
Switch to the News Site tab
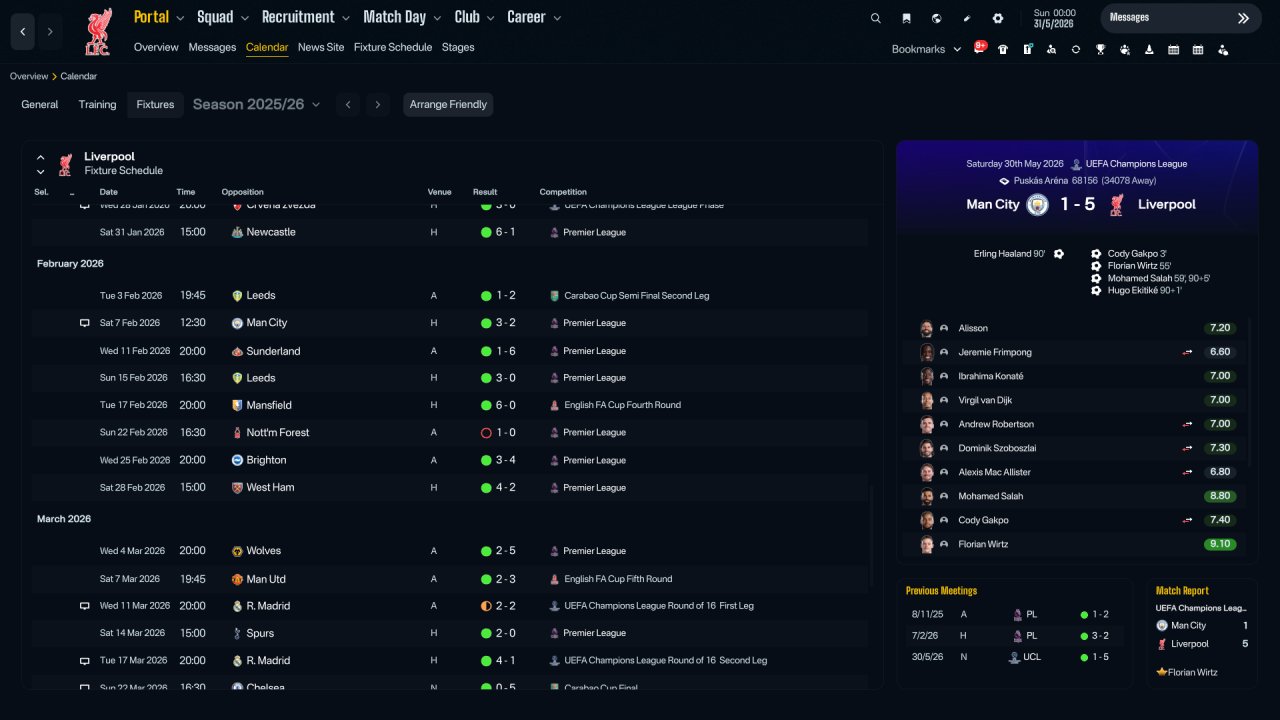(x=321, y=47)
